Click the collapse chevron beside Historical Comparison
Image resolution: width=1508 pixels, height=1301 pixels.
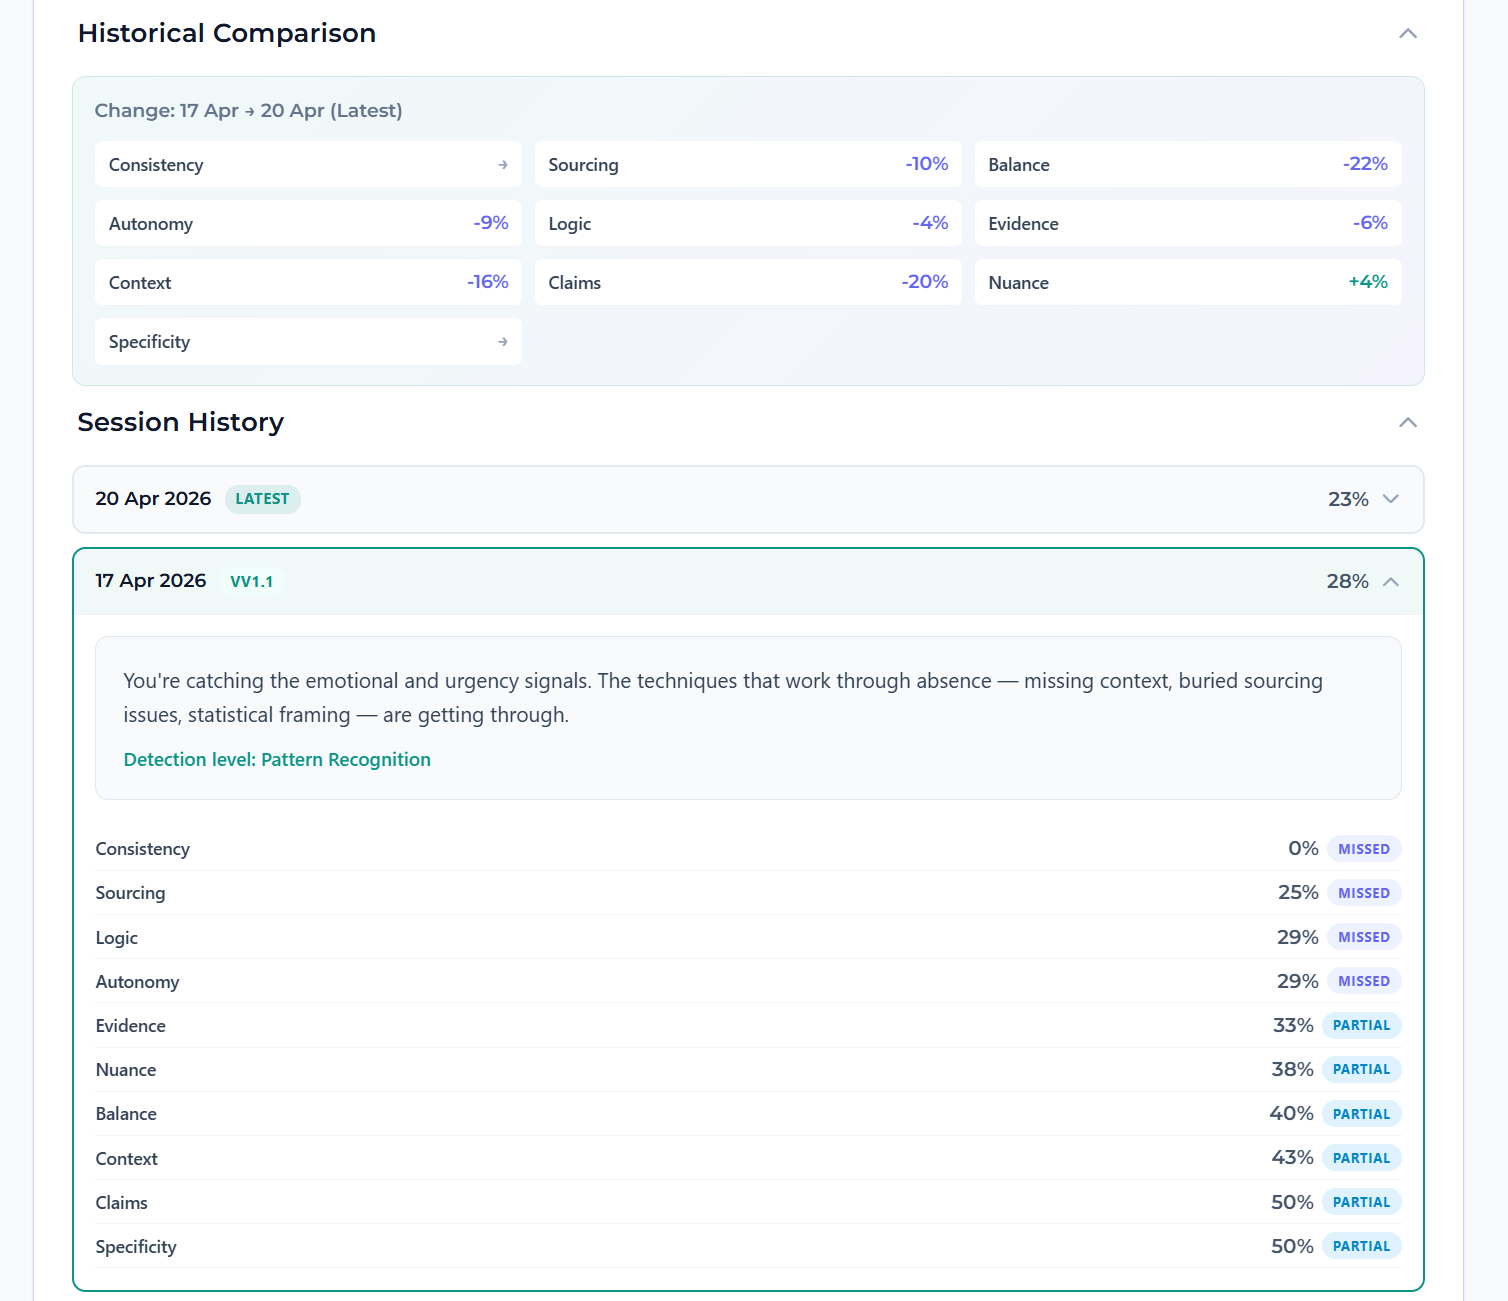click(1408, 33)
